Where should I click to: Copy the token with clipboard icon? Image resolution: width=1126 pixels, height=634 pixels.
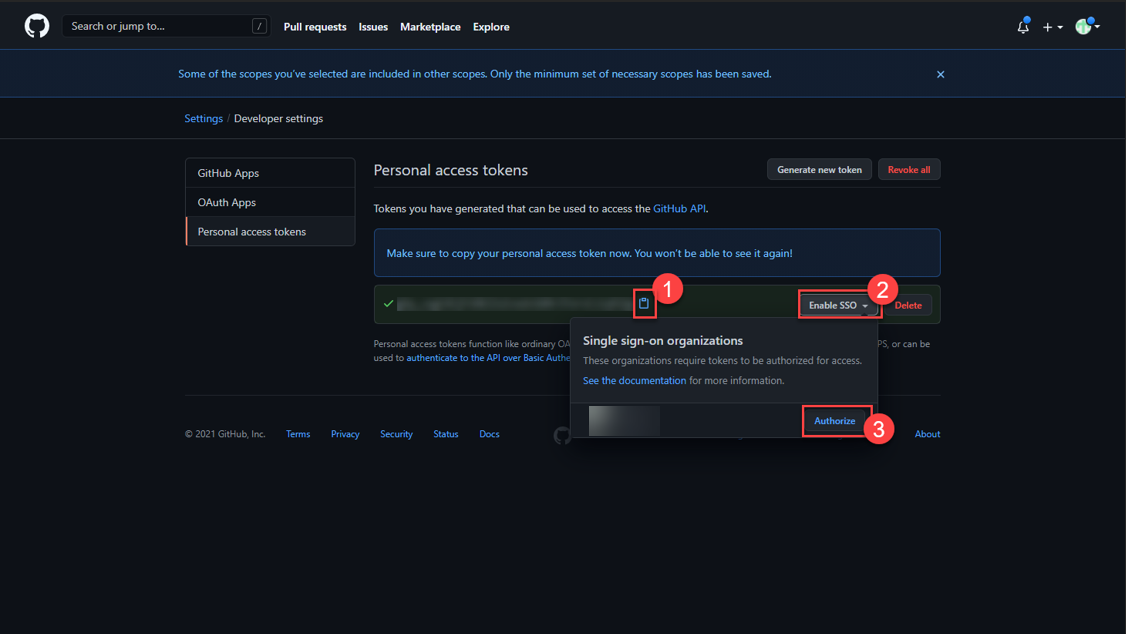coord(644,304)
